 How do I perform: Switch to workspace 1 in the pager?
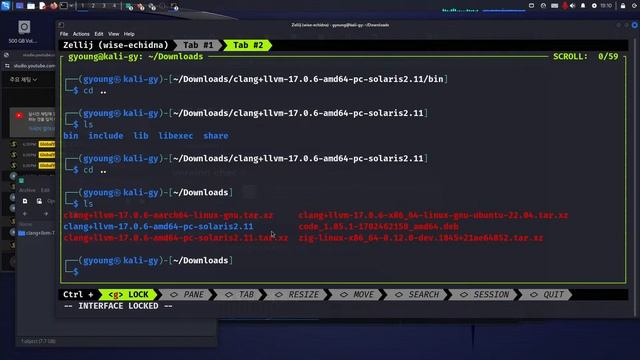pyautogui.click(x=82, y=6)
